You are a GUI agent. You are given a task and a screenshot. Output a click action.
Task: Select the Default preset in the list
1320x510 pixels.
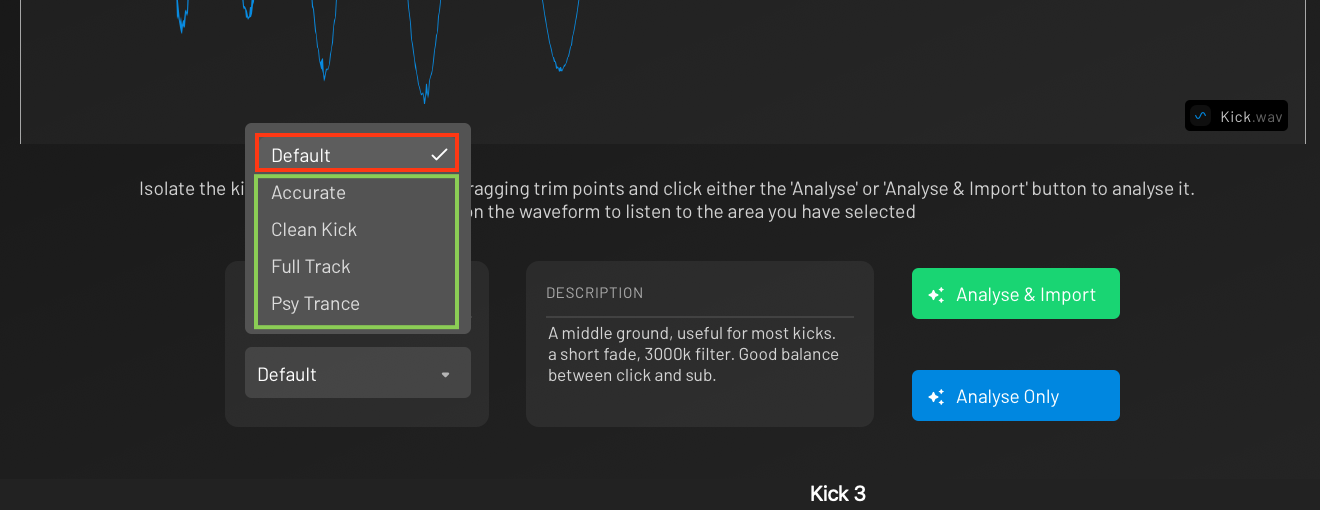click(301, 155)
